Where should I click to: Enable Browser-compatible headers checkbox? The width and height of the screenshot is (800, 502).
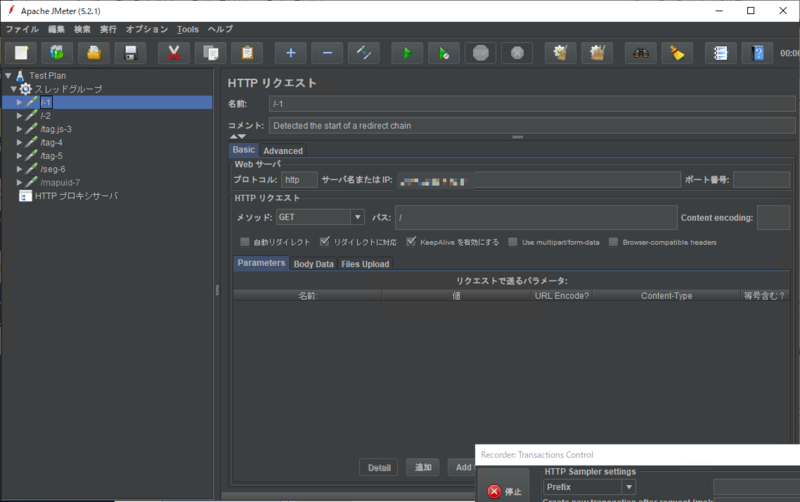[x=613, y=242]
